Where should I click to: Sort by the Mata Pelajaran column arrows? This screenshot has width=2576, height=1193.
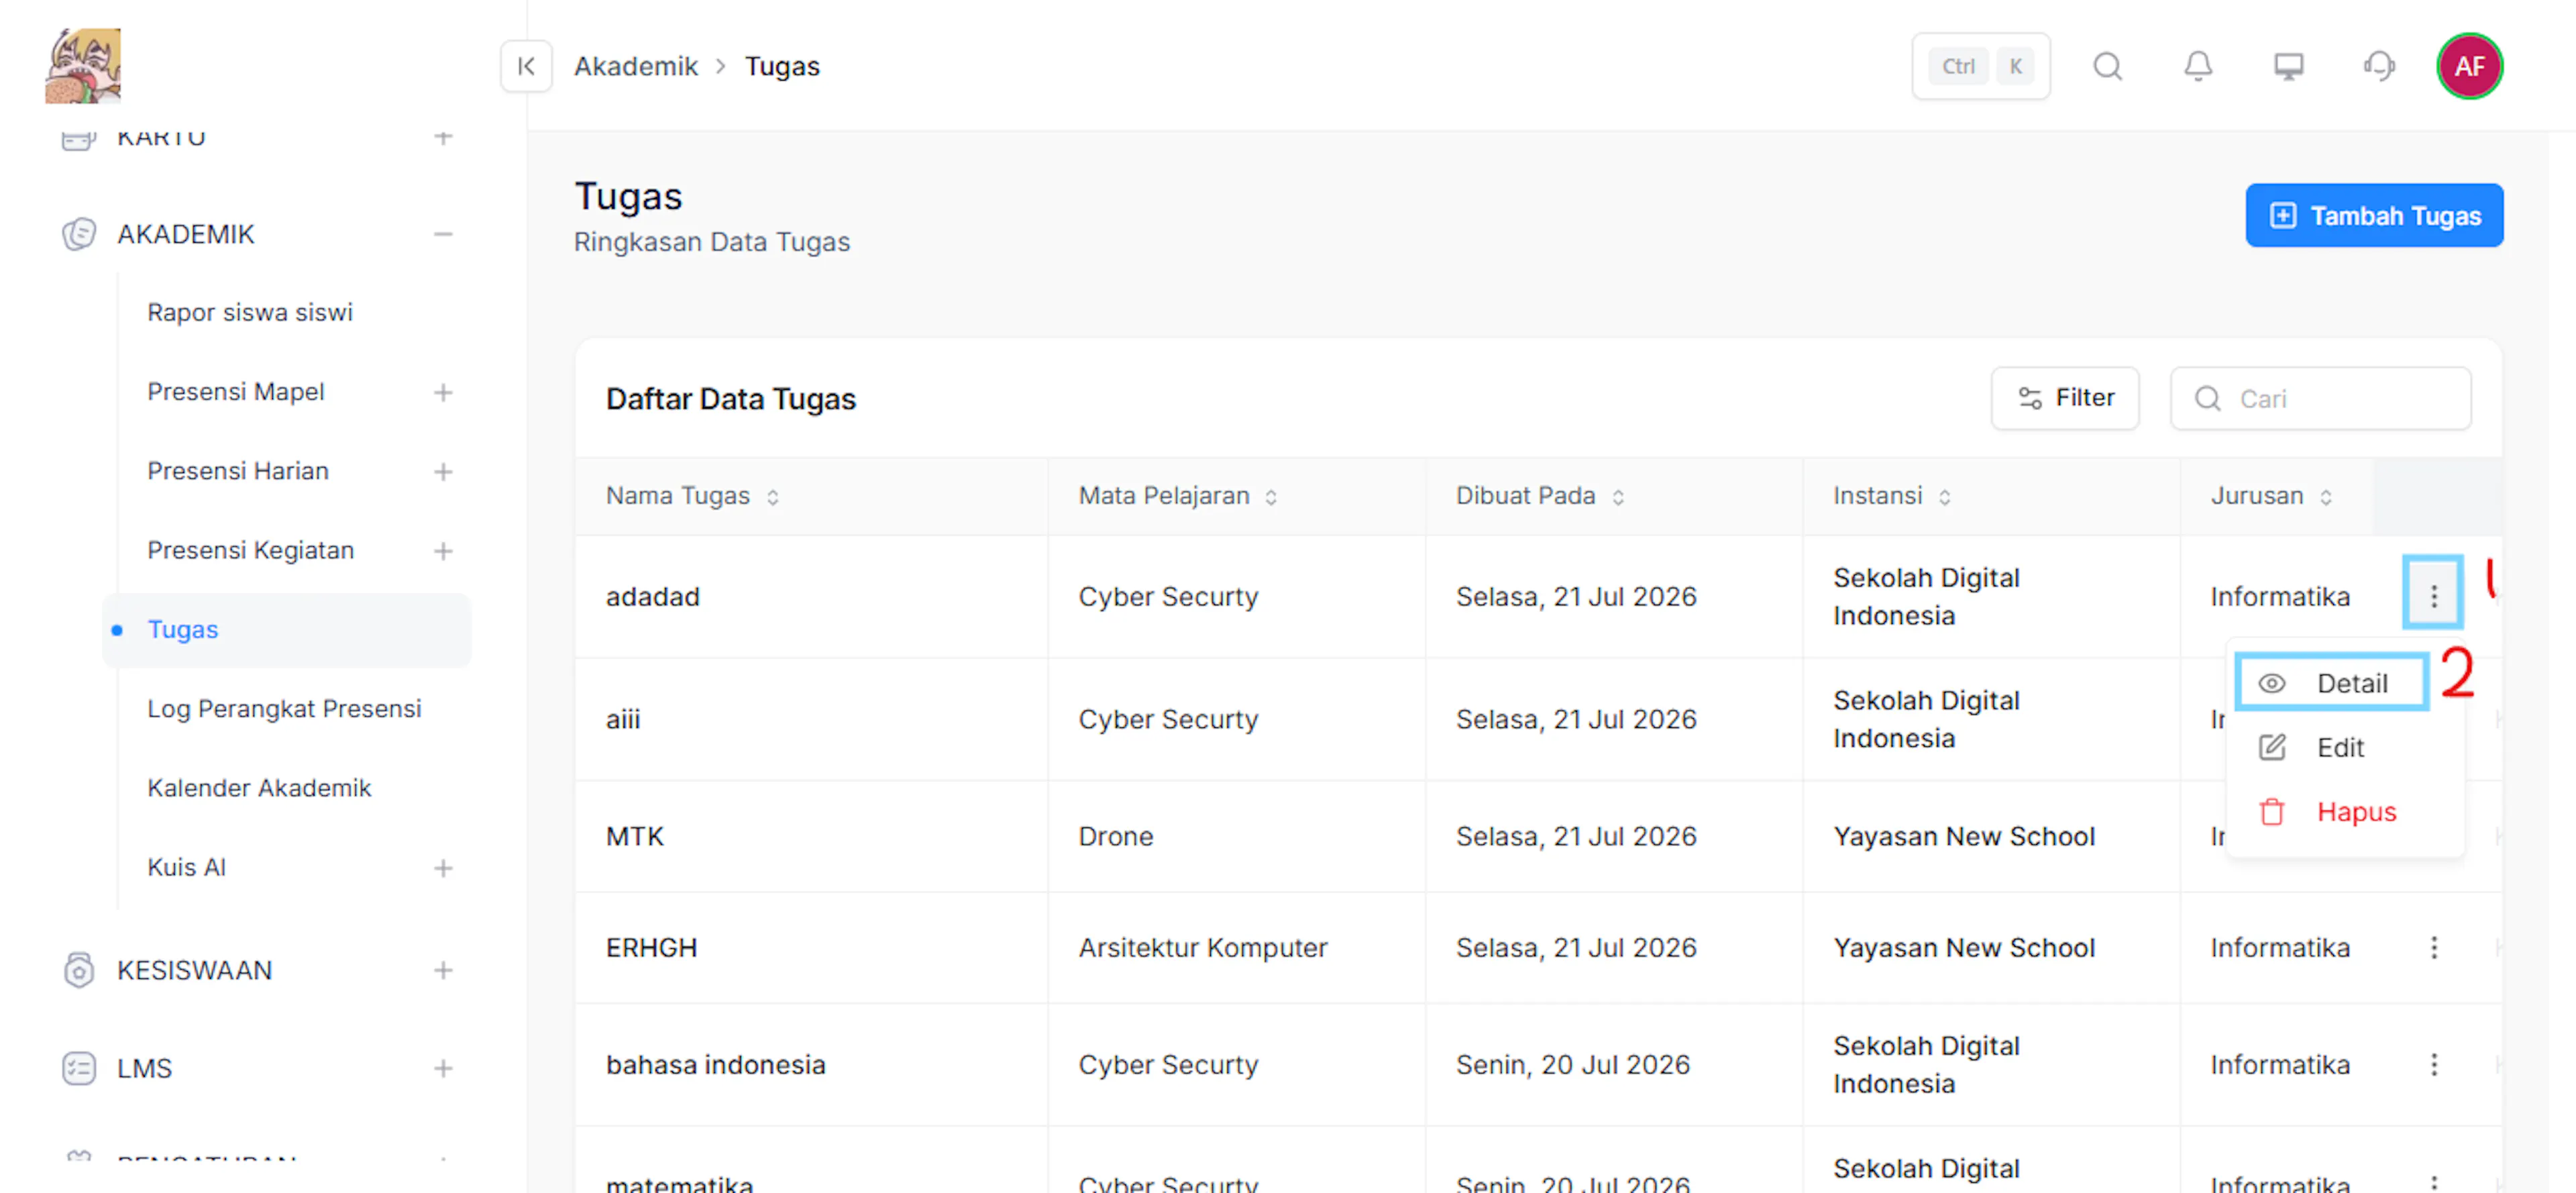coord(1271,496)
